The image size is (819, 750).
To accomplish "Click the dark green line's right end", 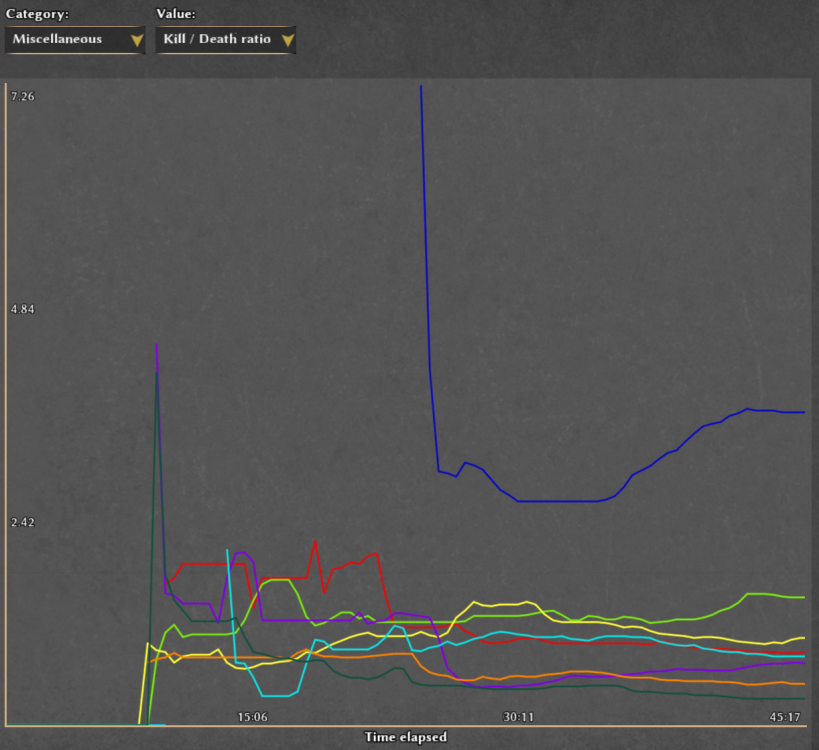I will 804,698.
